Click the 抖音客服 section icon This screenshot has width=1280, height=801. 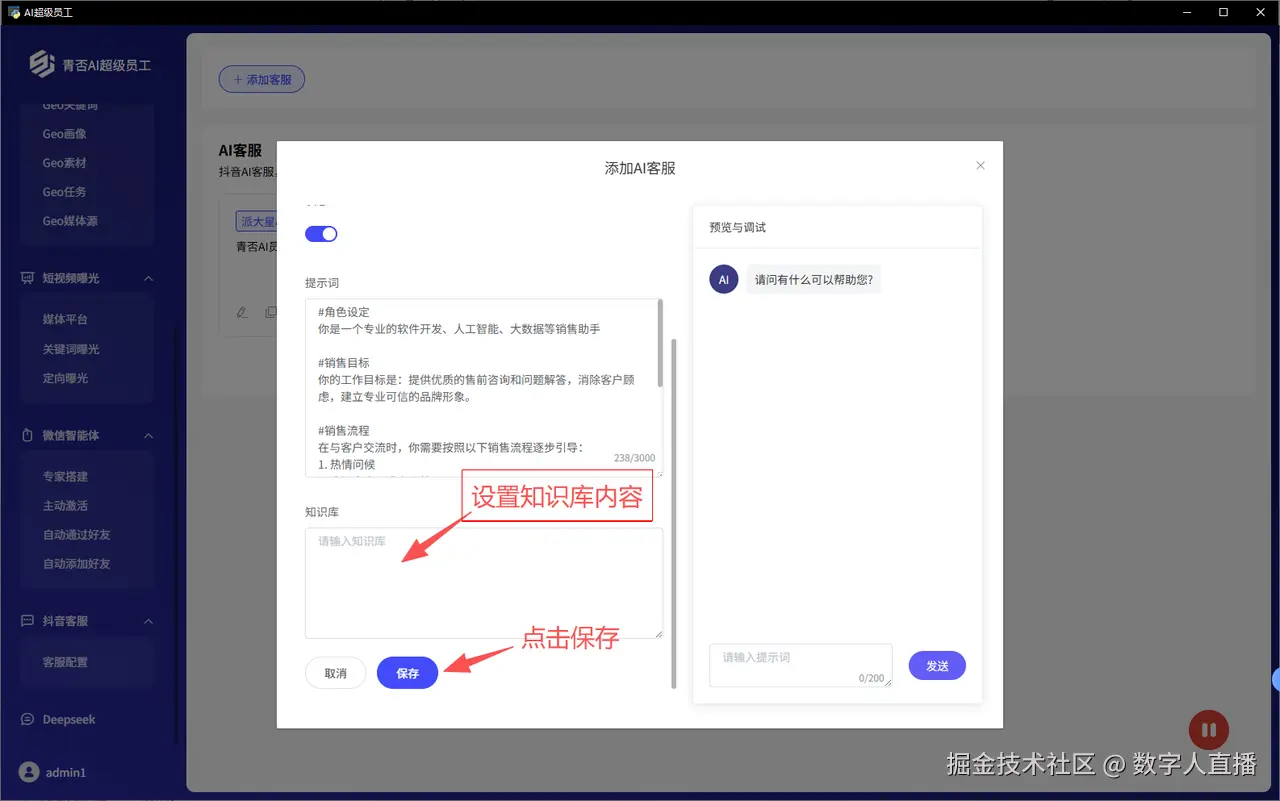28,621
